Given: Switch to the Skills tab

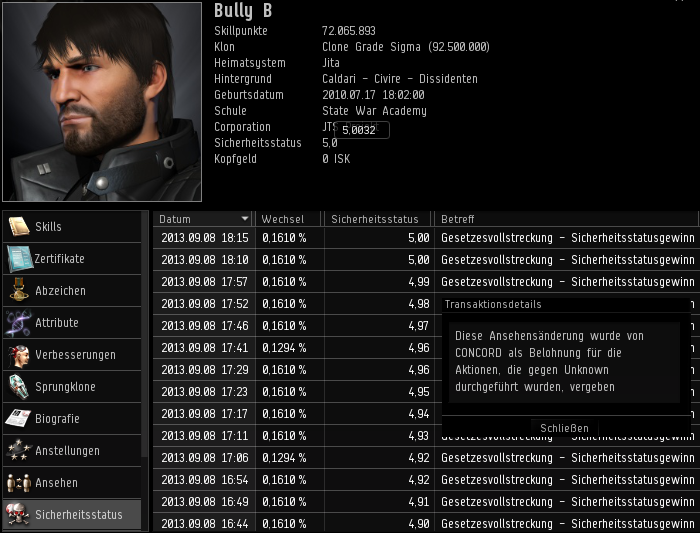Looking at the screenshot, I should click(72, 226).
